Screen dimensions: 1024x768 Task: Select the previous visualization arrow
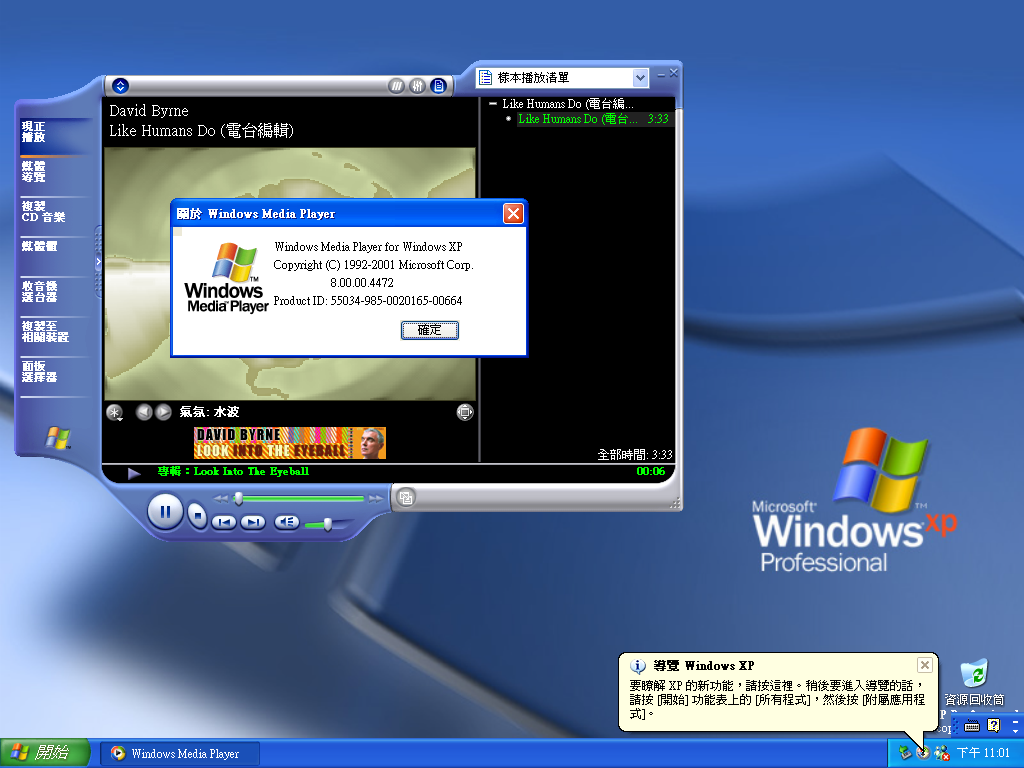tap(144, 412)
